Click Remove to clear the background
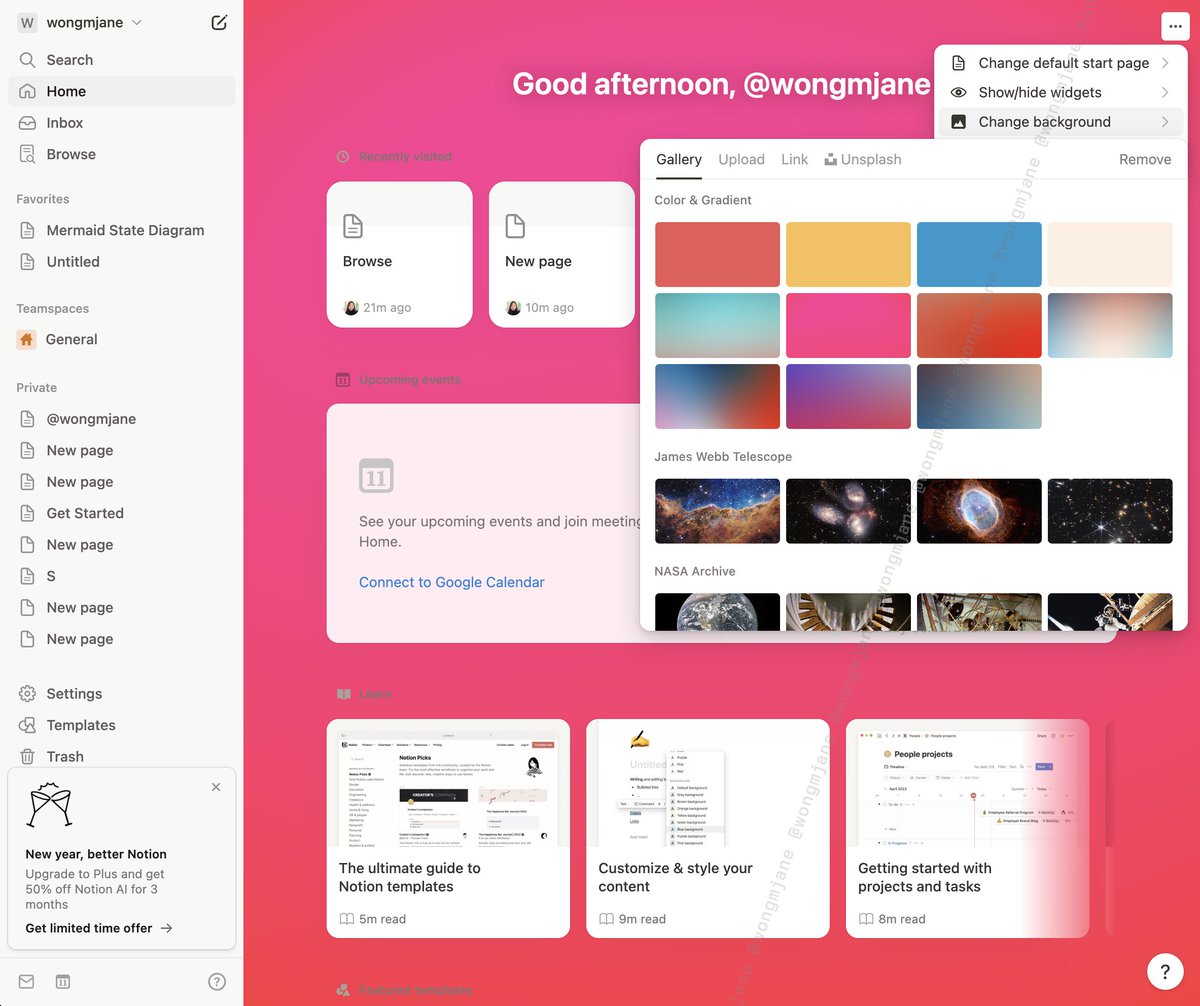 [x=1144, y=159]
